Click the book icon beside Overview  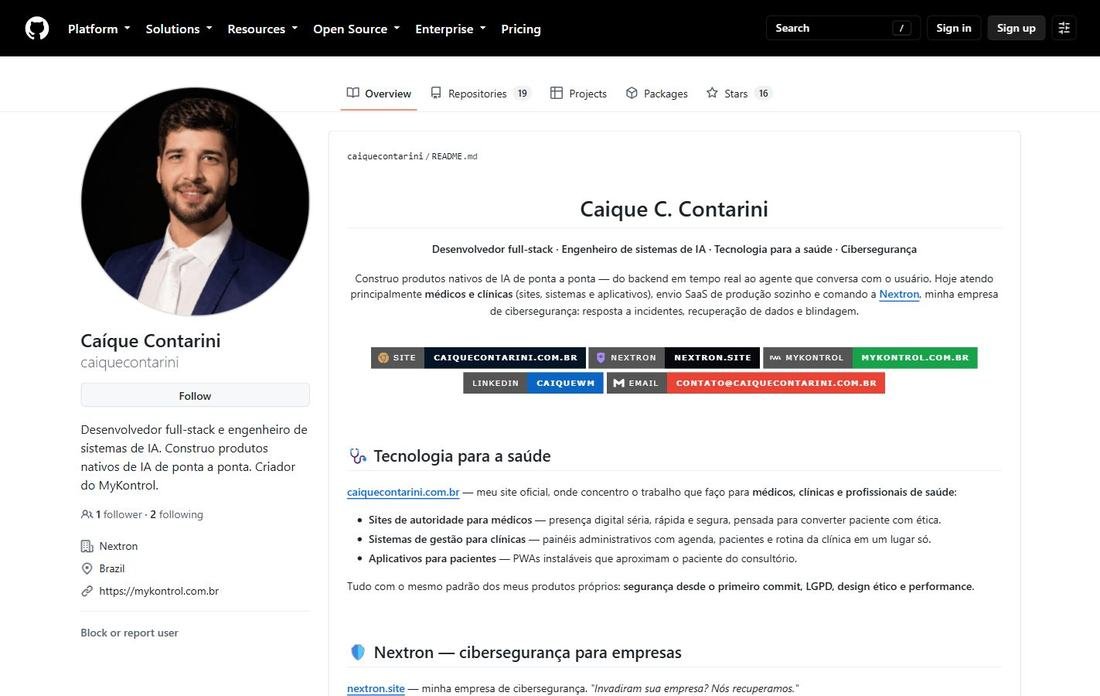click(x=353, y=93)
